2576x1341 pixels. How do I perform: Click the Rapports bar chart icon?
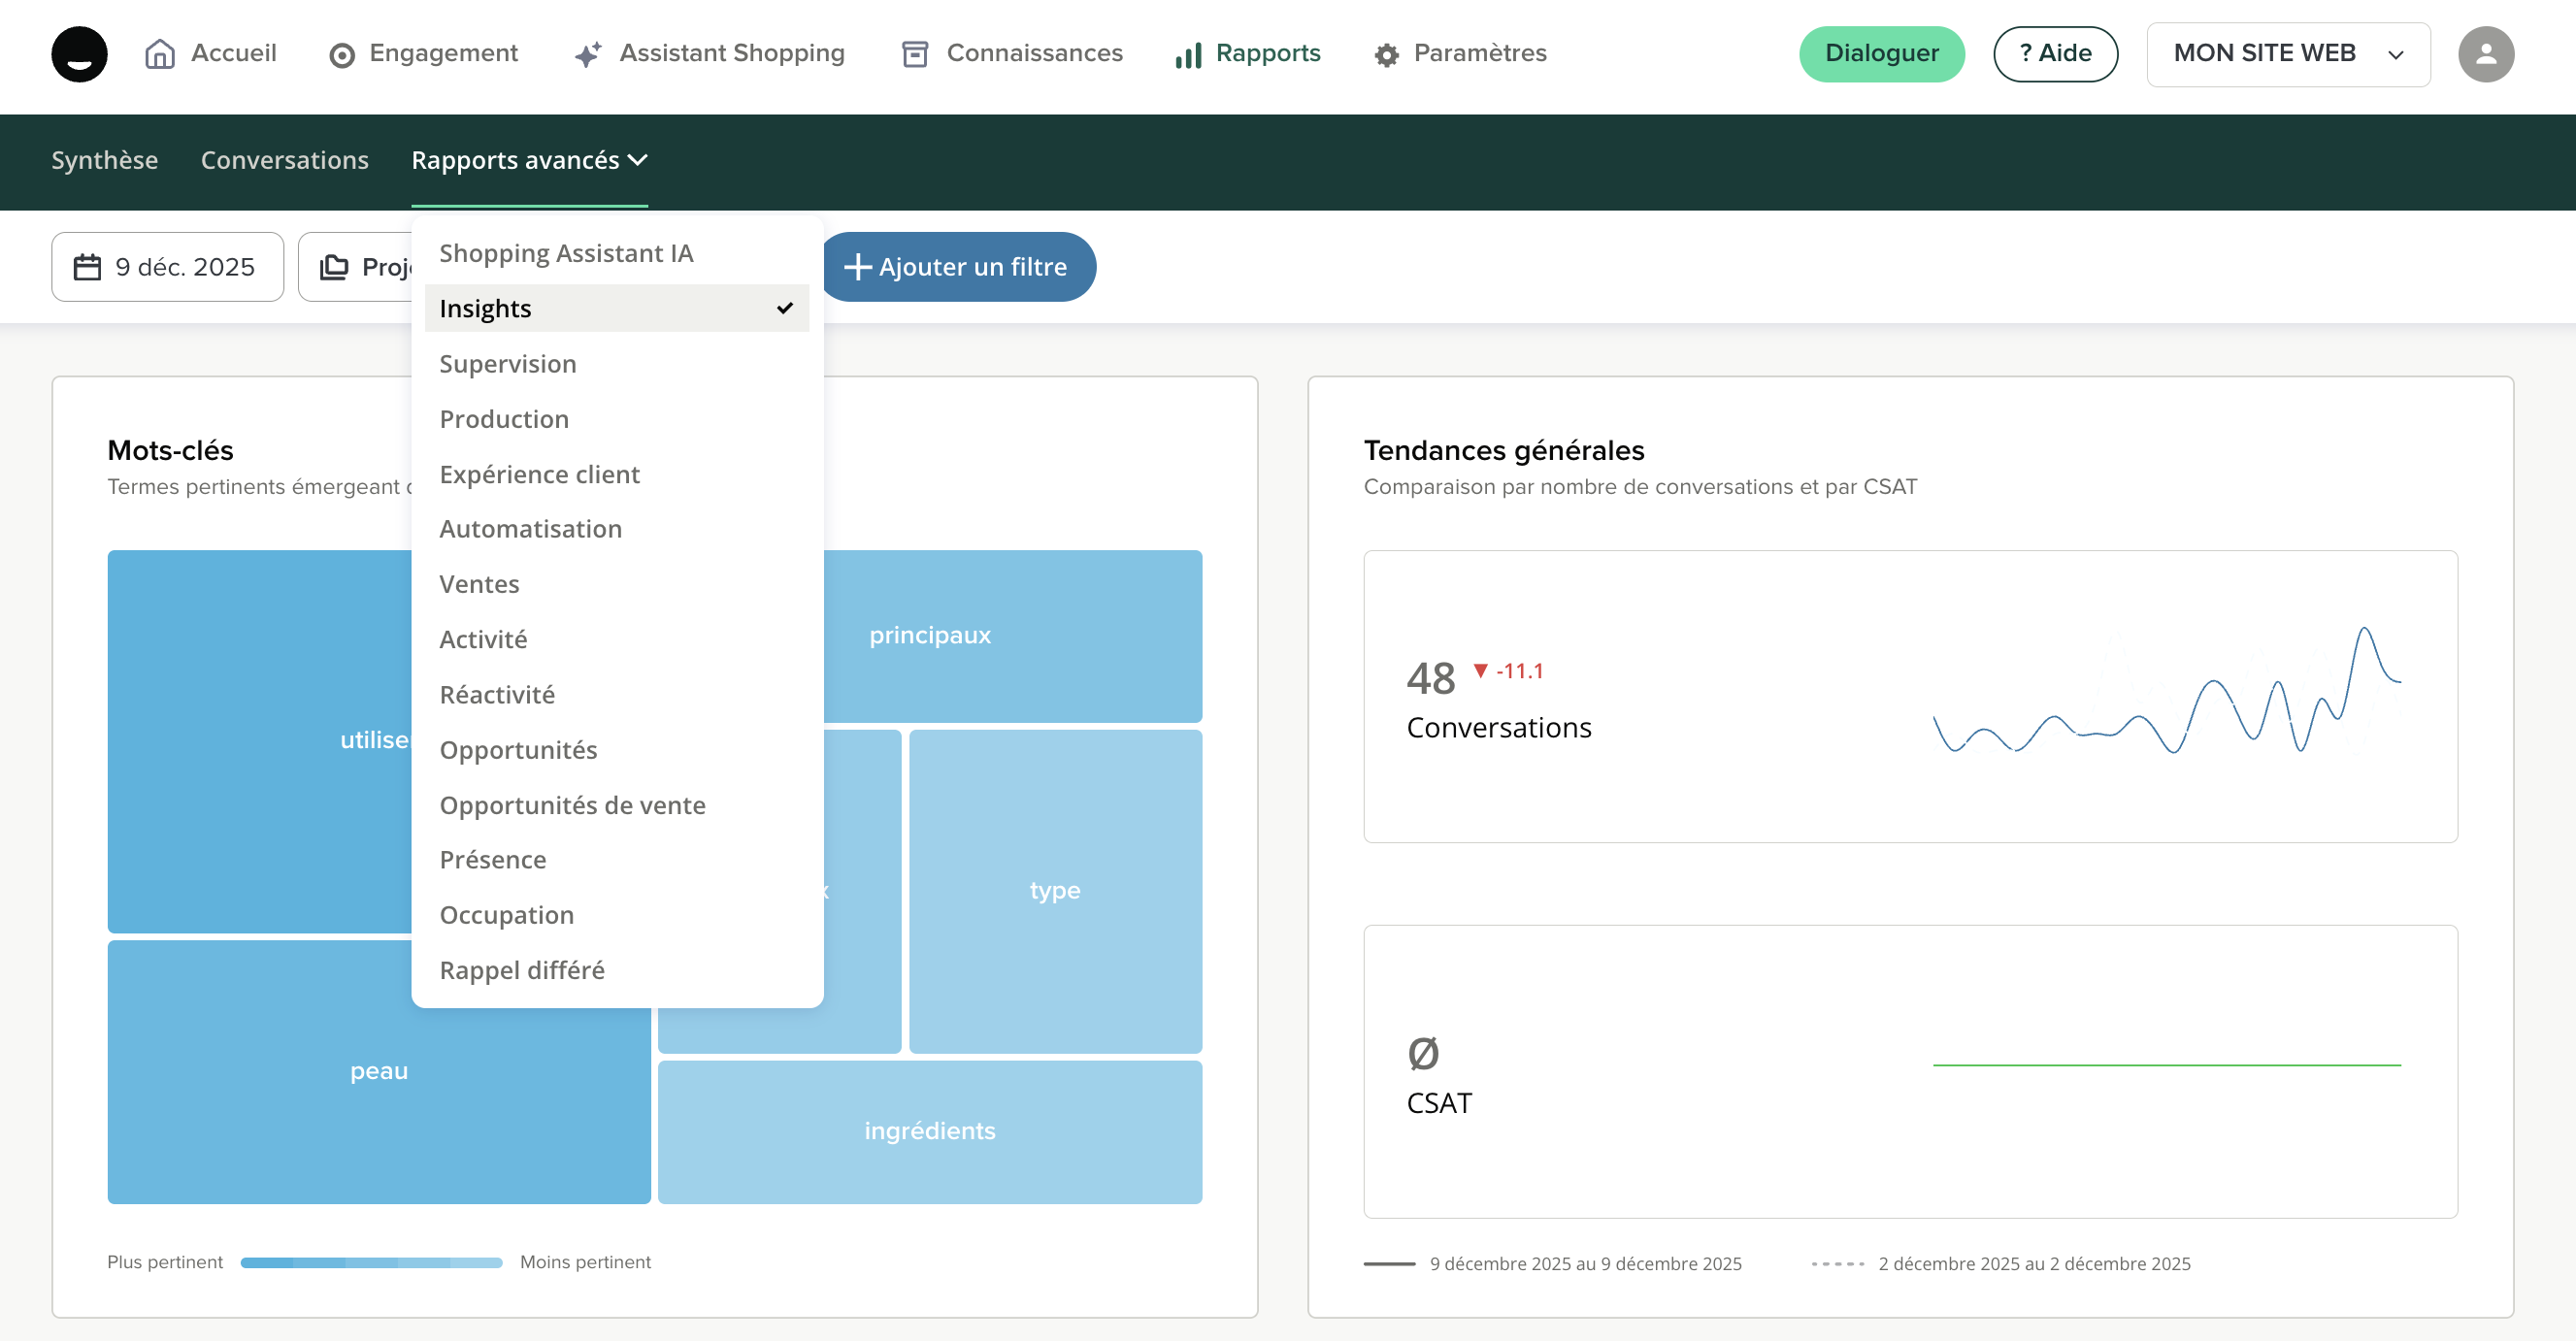point(1188,55)
